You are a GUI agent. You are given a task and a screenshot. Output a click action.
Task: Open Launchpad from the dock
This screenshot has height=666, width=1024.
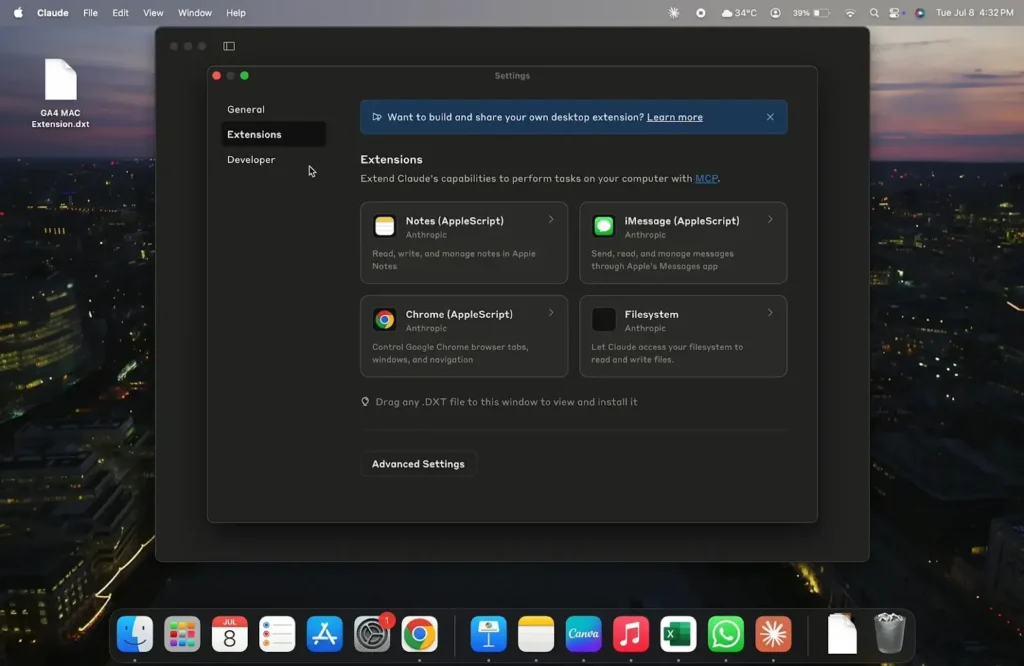click(x=182, y=633)
